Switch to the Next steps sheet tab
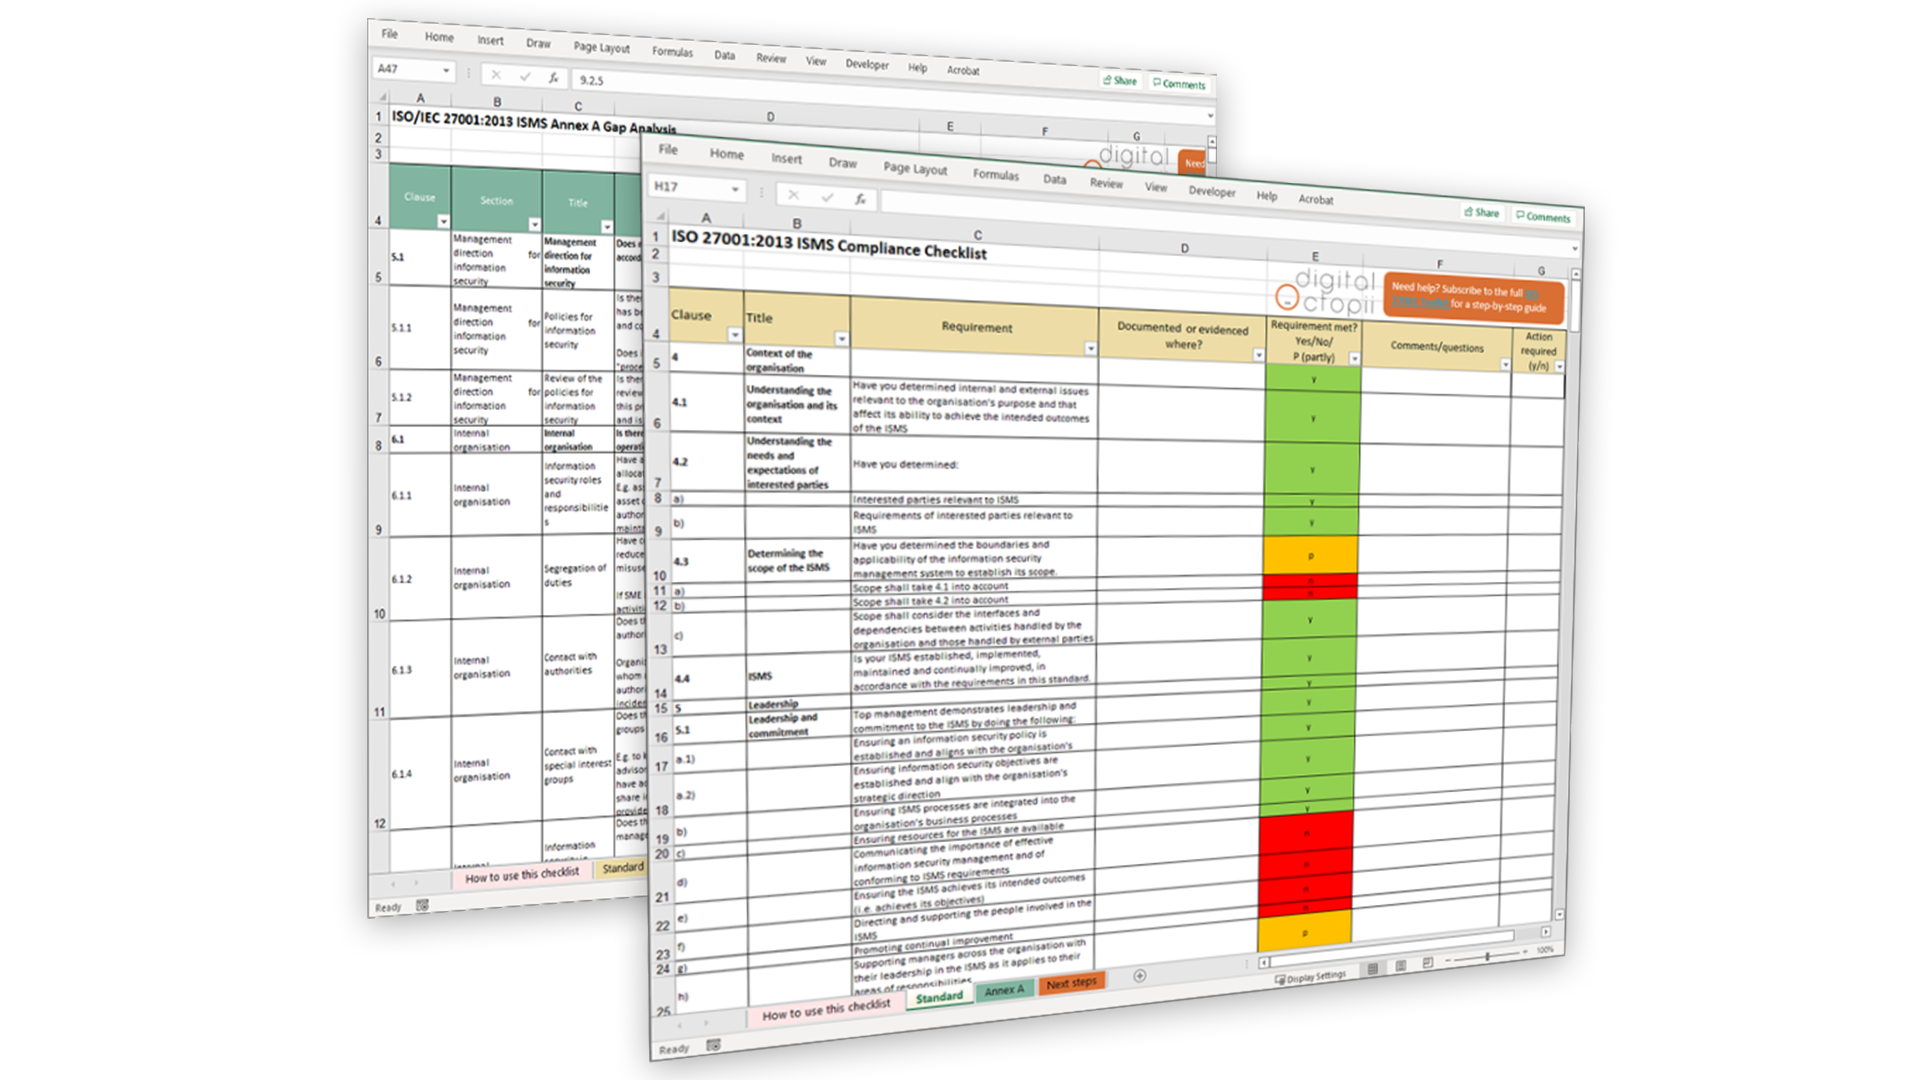Screen dimensions: 1920x1080 [1070, 984]
